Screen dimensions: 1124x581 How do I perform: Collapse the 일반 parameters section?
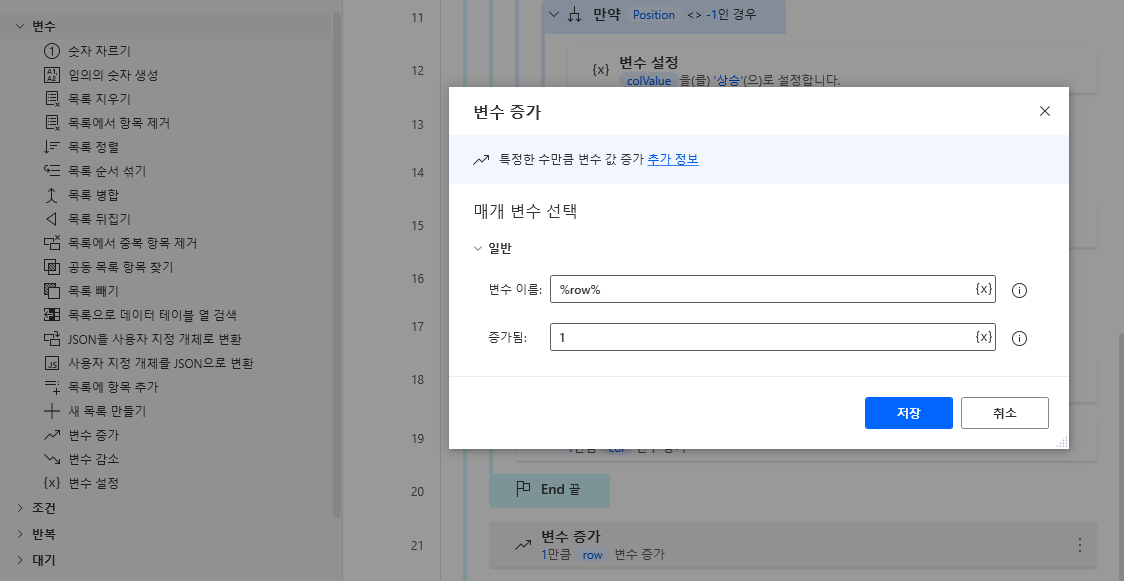point(478,249)
